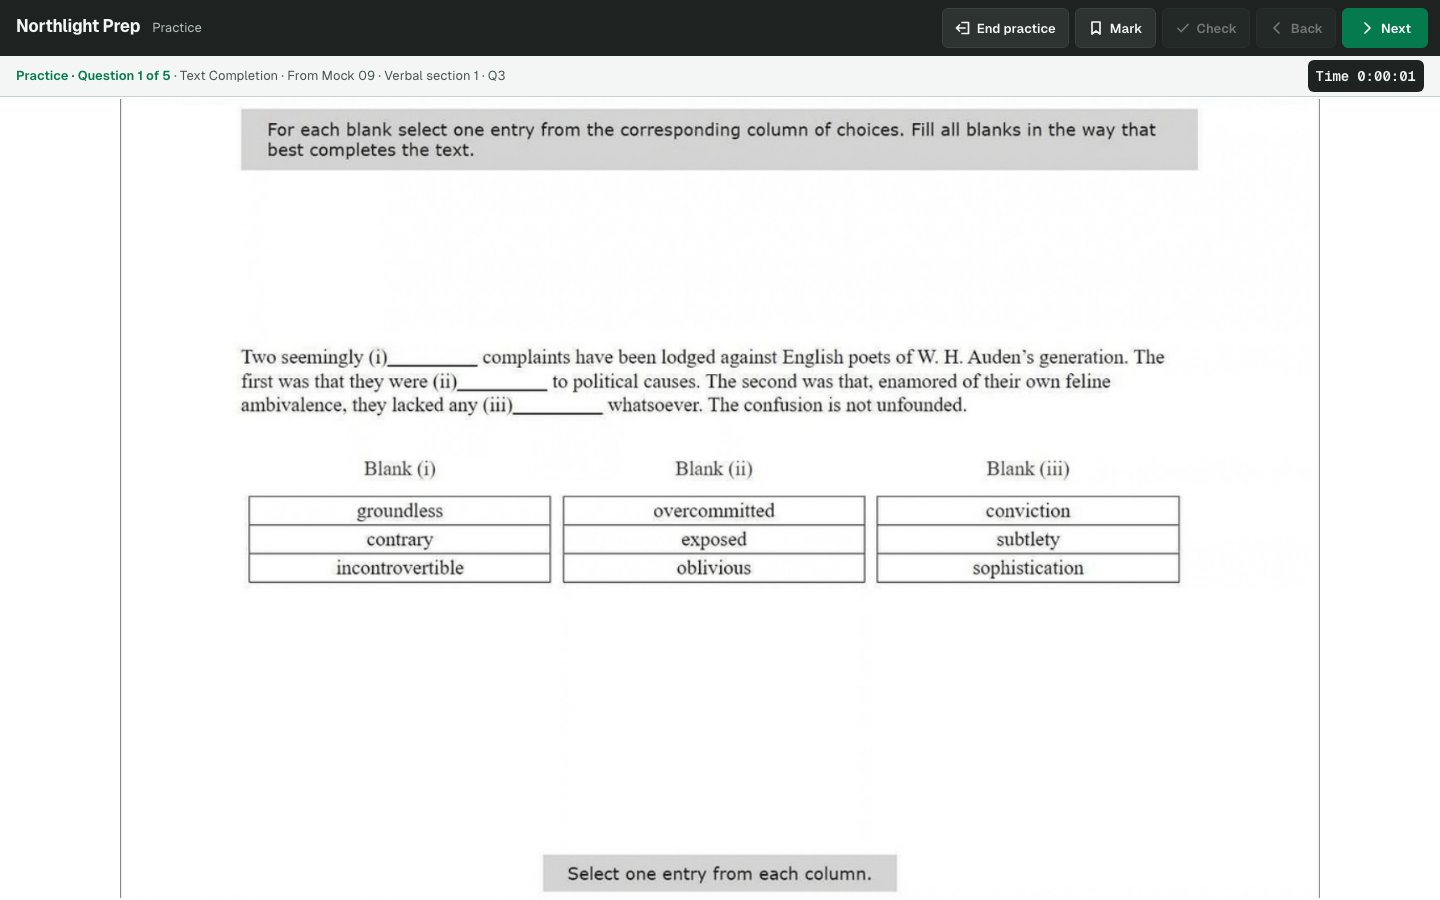Select 'overcommitted' for Blank (ii)
The height and width of the screenshot is (900, 1440).
click(714, 511)
